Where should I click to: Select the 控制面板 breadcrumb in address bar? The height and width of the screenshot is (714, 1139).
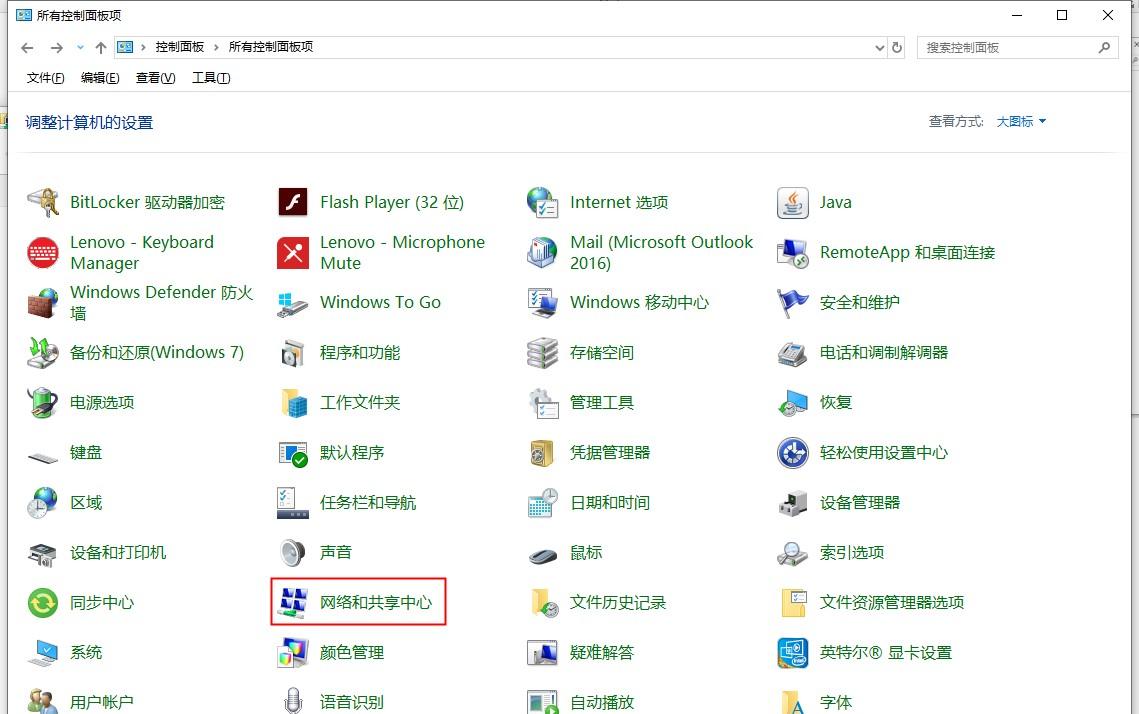tap(179, 46)
